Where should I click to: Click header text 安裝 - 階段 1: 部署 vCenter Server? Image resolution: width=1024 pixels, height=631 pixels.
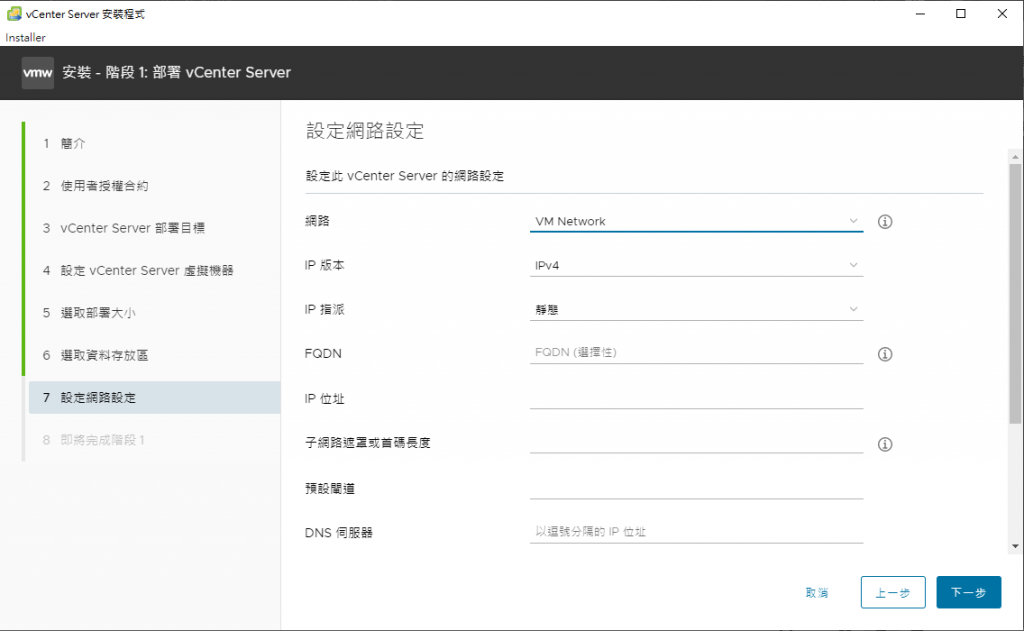[x=176, y=73]
